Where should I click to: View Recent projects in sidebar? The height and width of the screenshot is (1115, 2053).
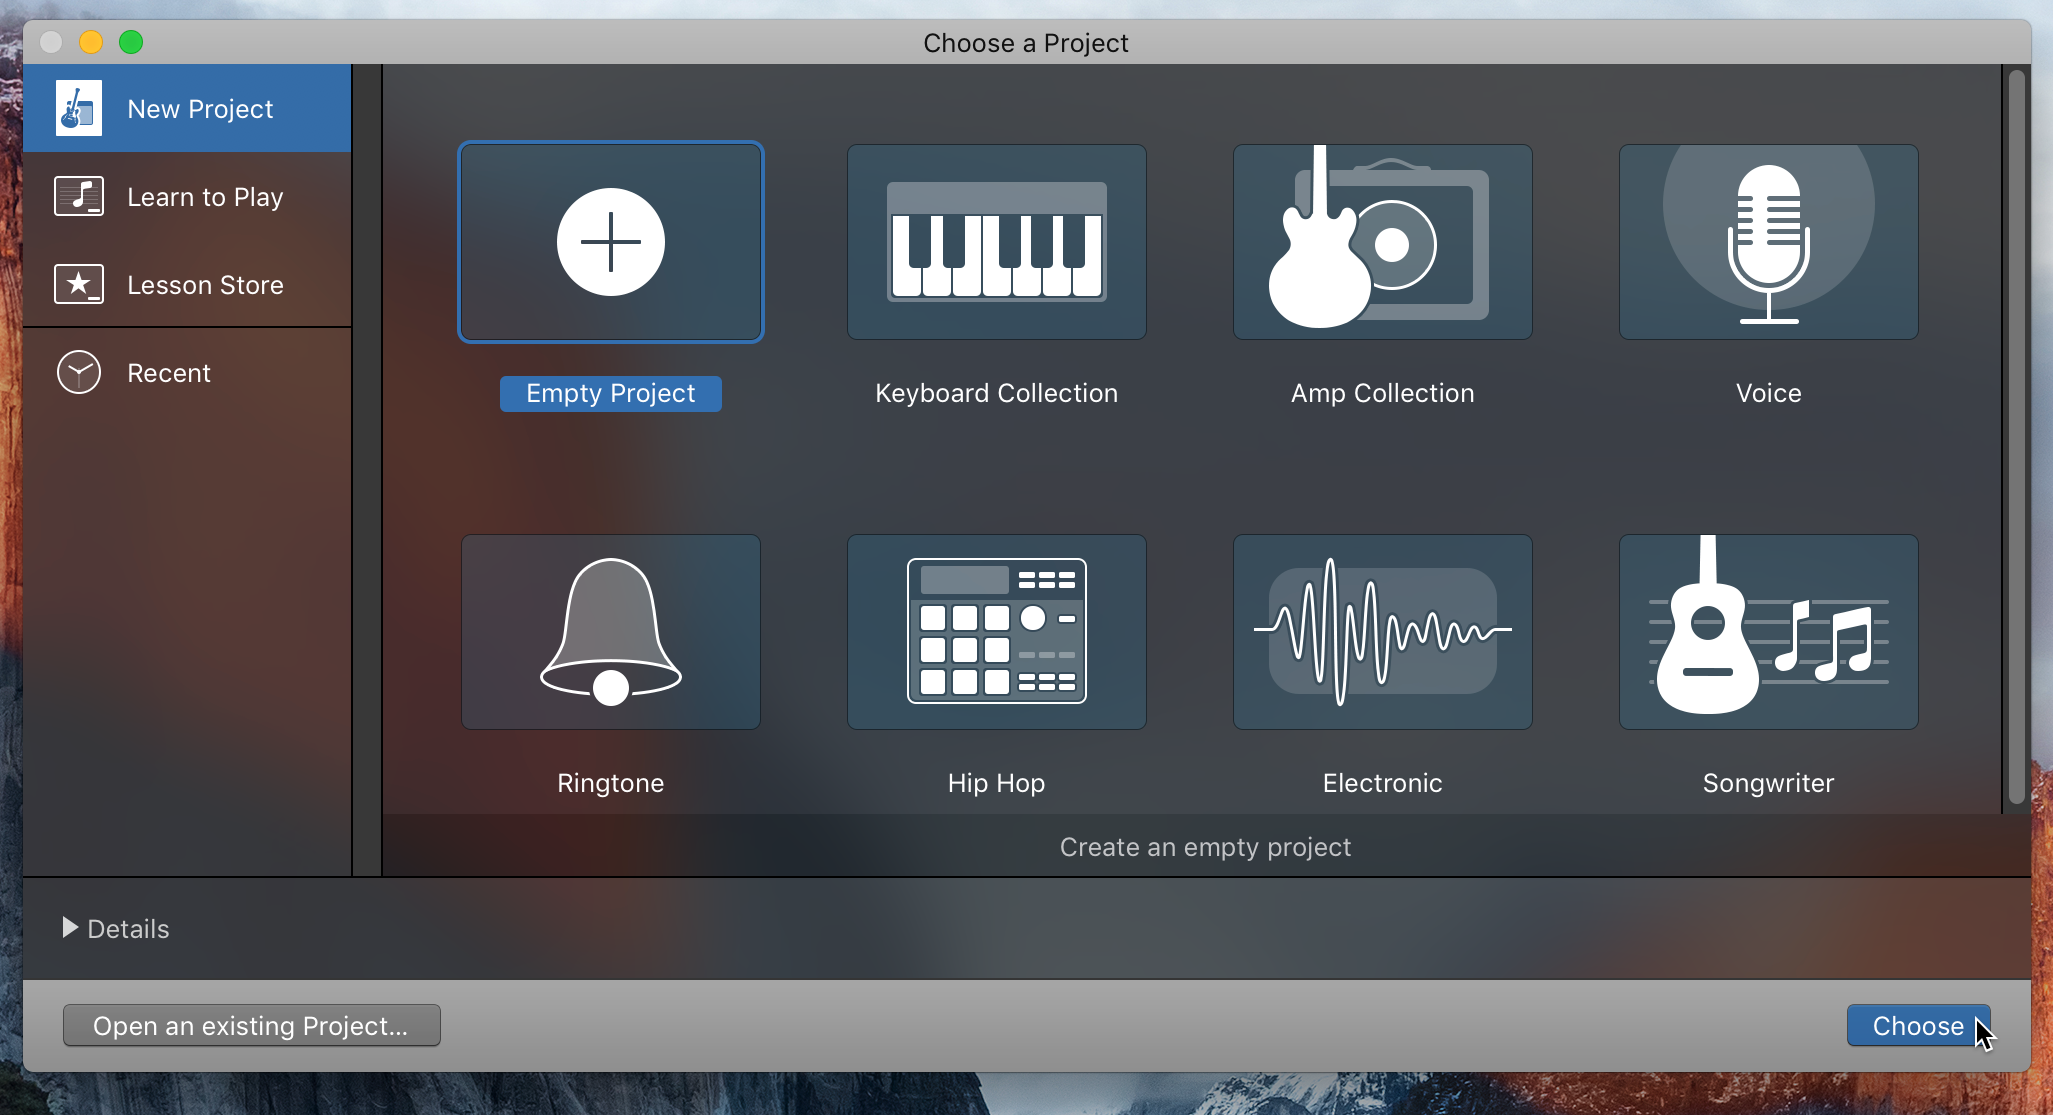165,372
